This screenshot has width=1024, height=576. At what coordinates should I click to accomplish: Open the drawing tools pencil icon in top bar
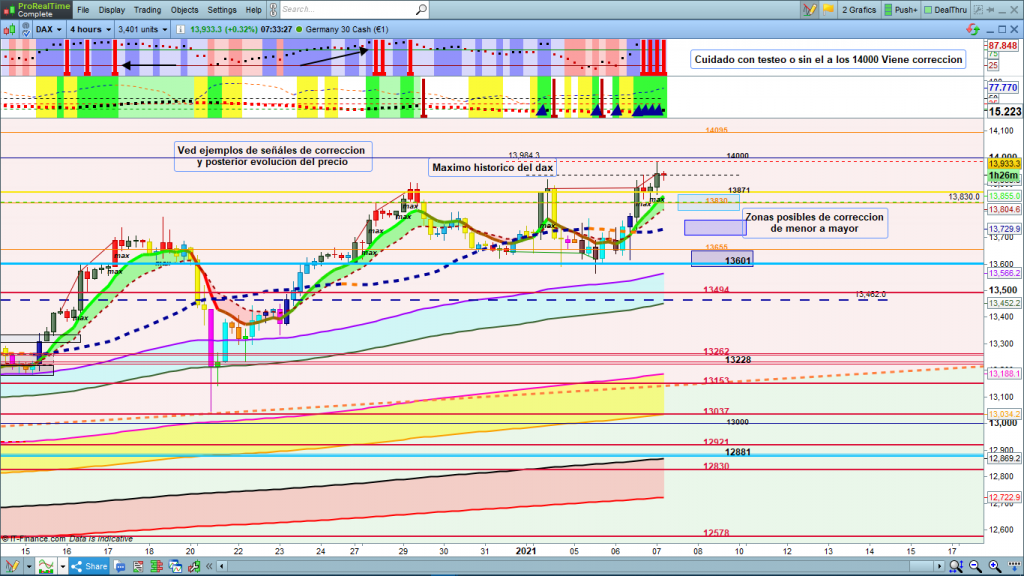pyautogui.click(x=809, y=10)
